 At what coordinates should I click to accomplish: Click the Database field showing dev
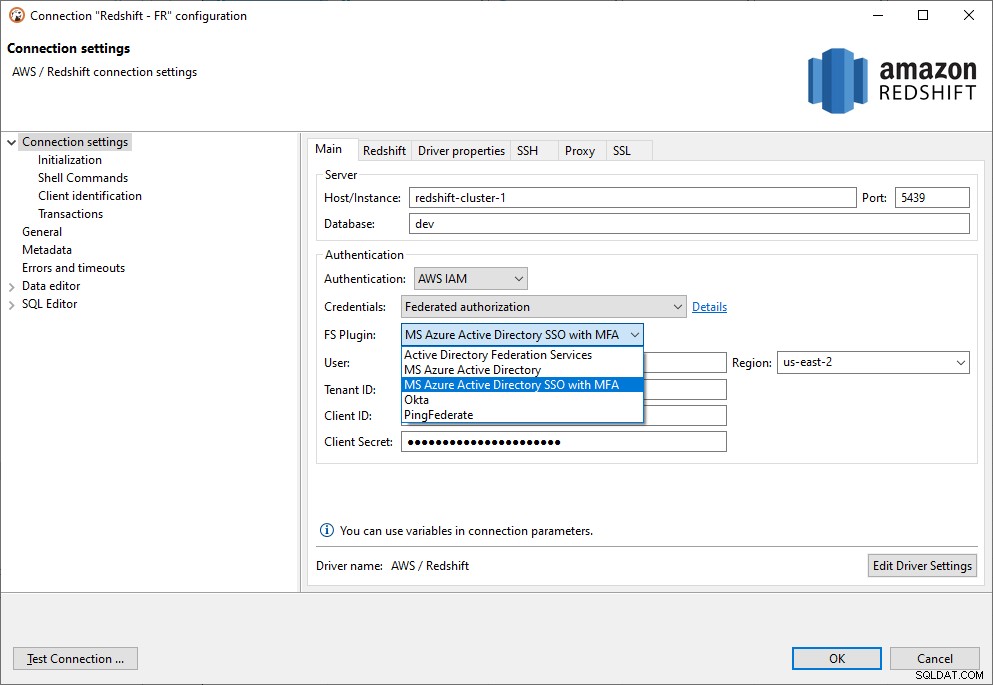689,224
